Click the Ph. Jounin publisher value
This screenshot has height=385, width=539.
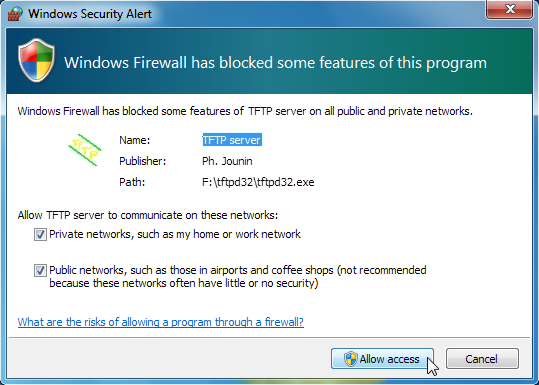[x=227, y=161]
